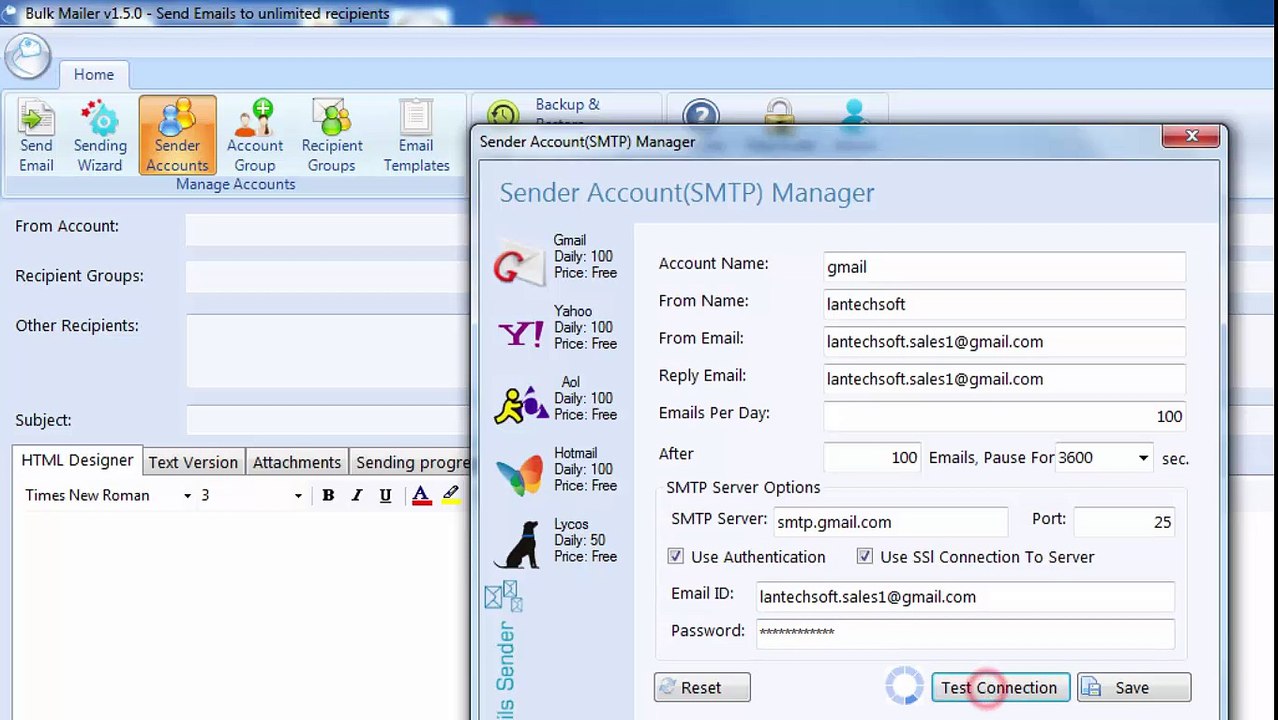
Task: Open Email Templates
Action: (x=416, y=136)
